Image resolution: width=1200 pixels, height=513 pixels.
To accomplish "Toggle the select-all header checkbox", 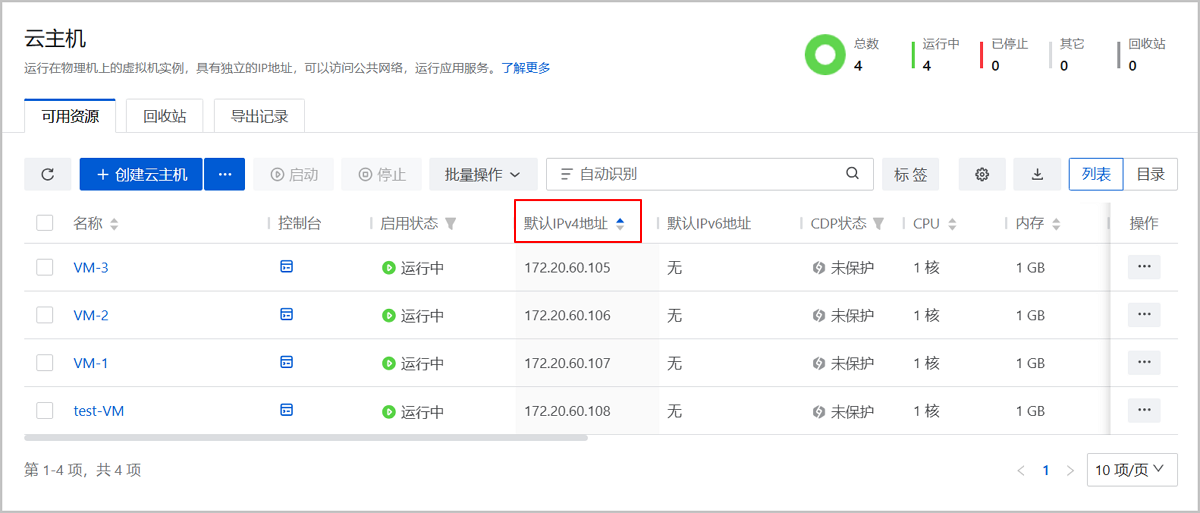I will [45, 223].
